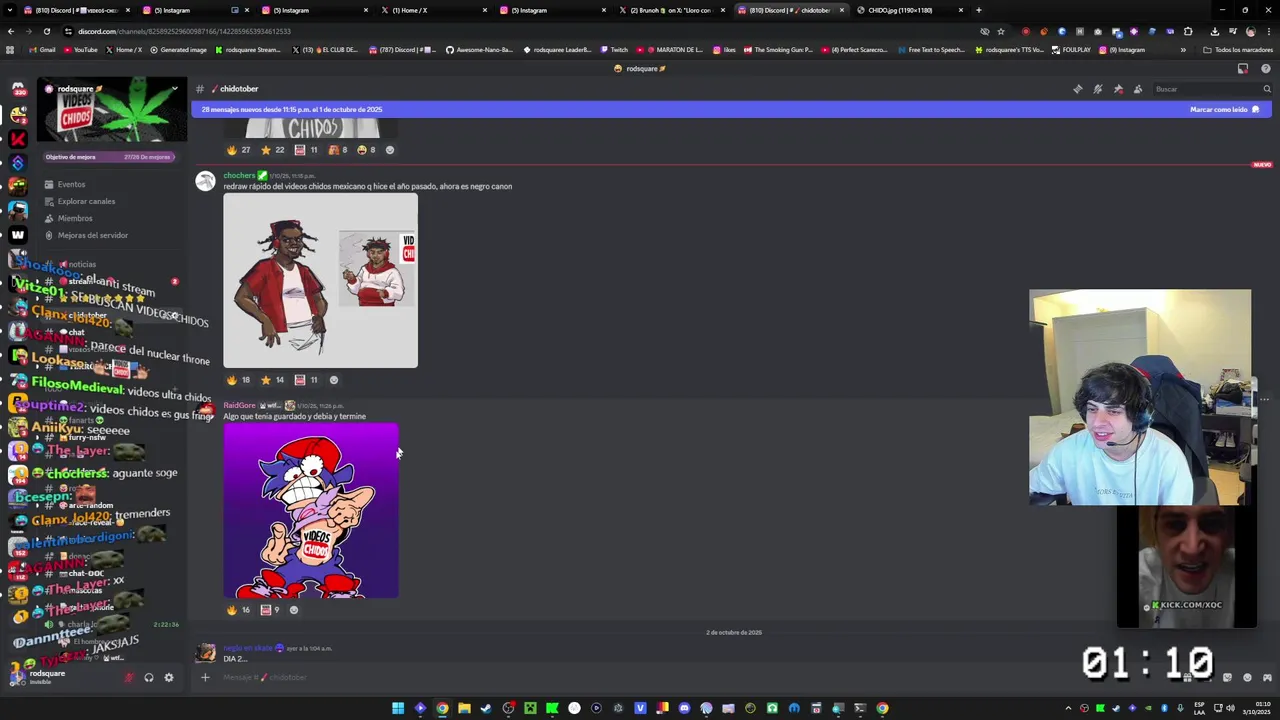Add reaction on first post's reaction row
Viewport: 1280px width, 720px height.
tap(390, 150)
